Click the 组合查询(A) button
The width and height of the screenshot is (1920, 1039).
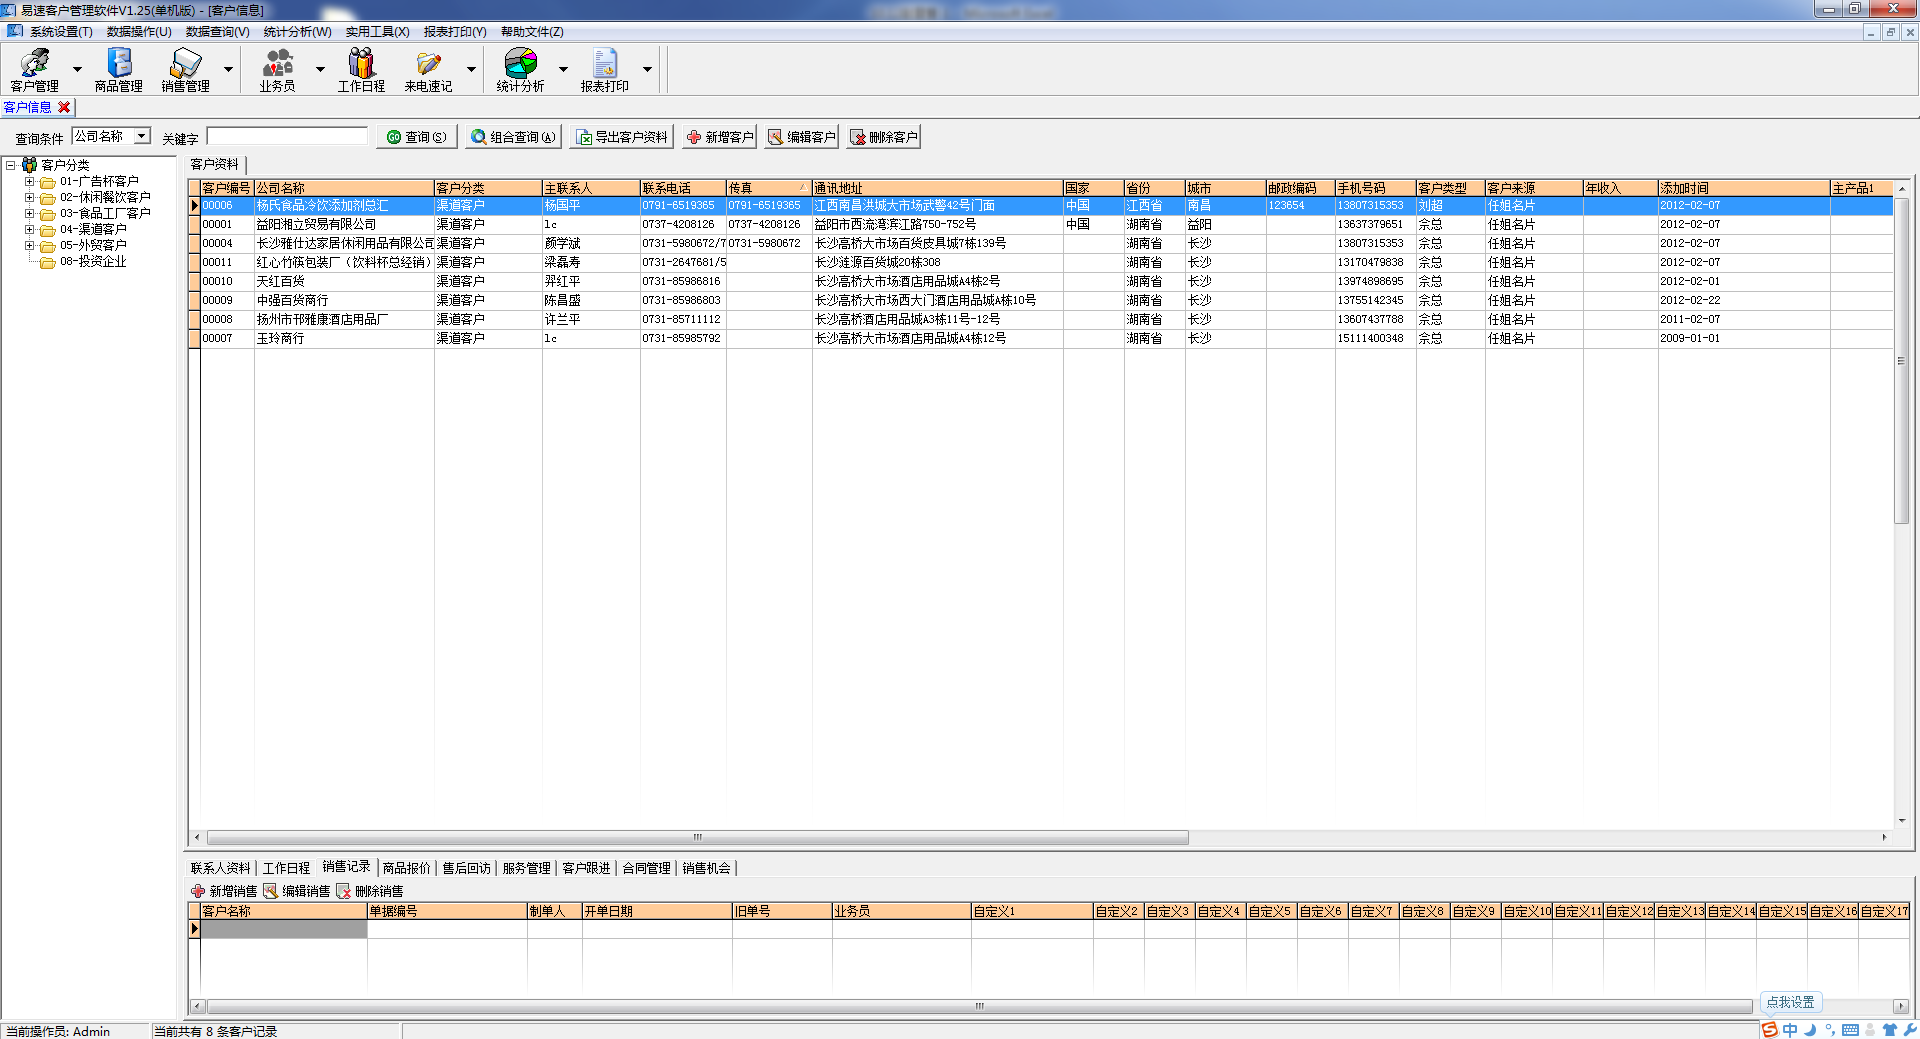point(513,137)
